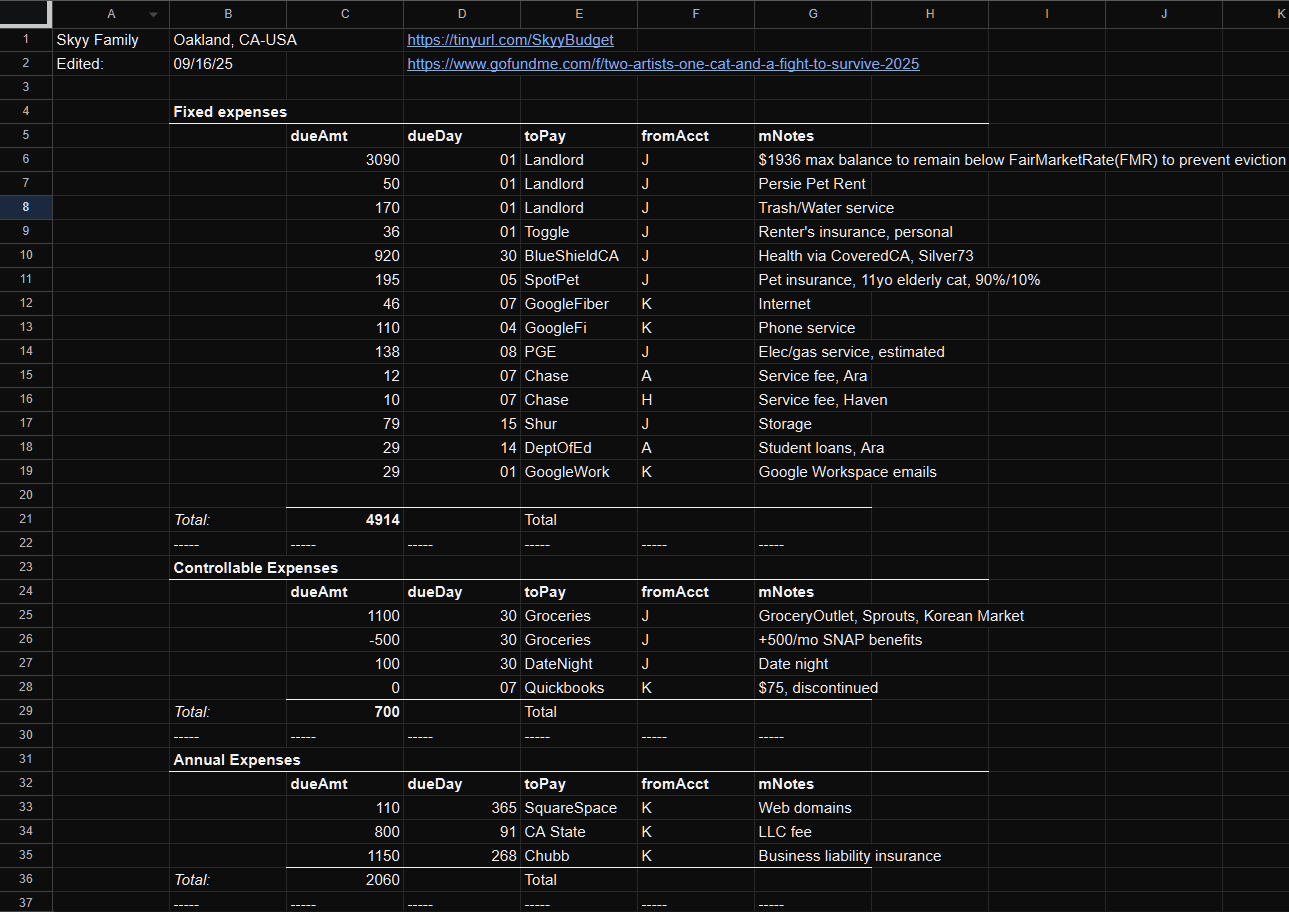Select column G header

[x=812, y=14]
